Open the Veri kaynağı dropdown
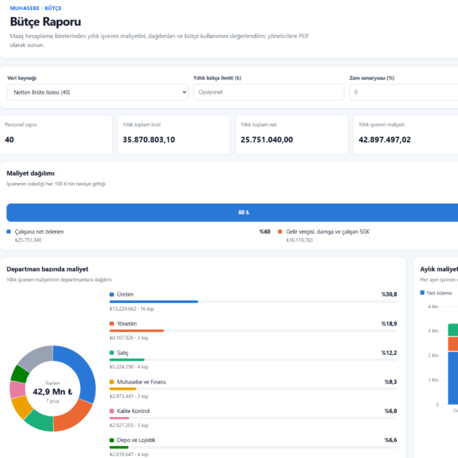The height and width of the screenshot is (458, 458). tap(98, 92)
